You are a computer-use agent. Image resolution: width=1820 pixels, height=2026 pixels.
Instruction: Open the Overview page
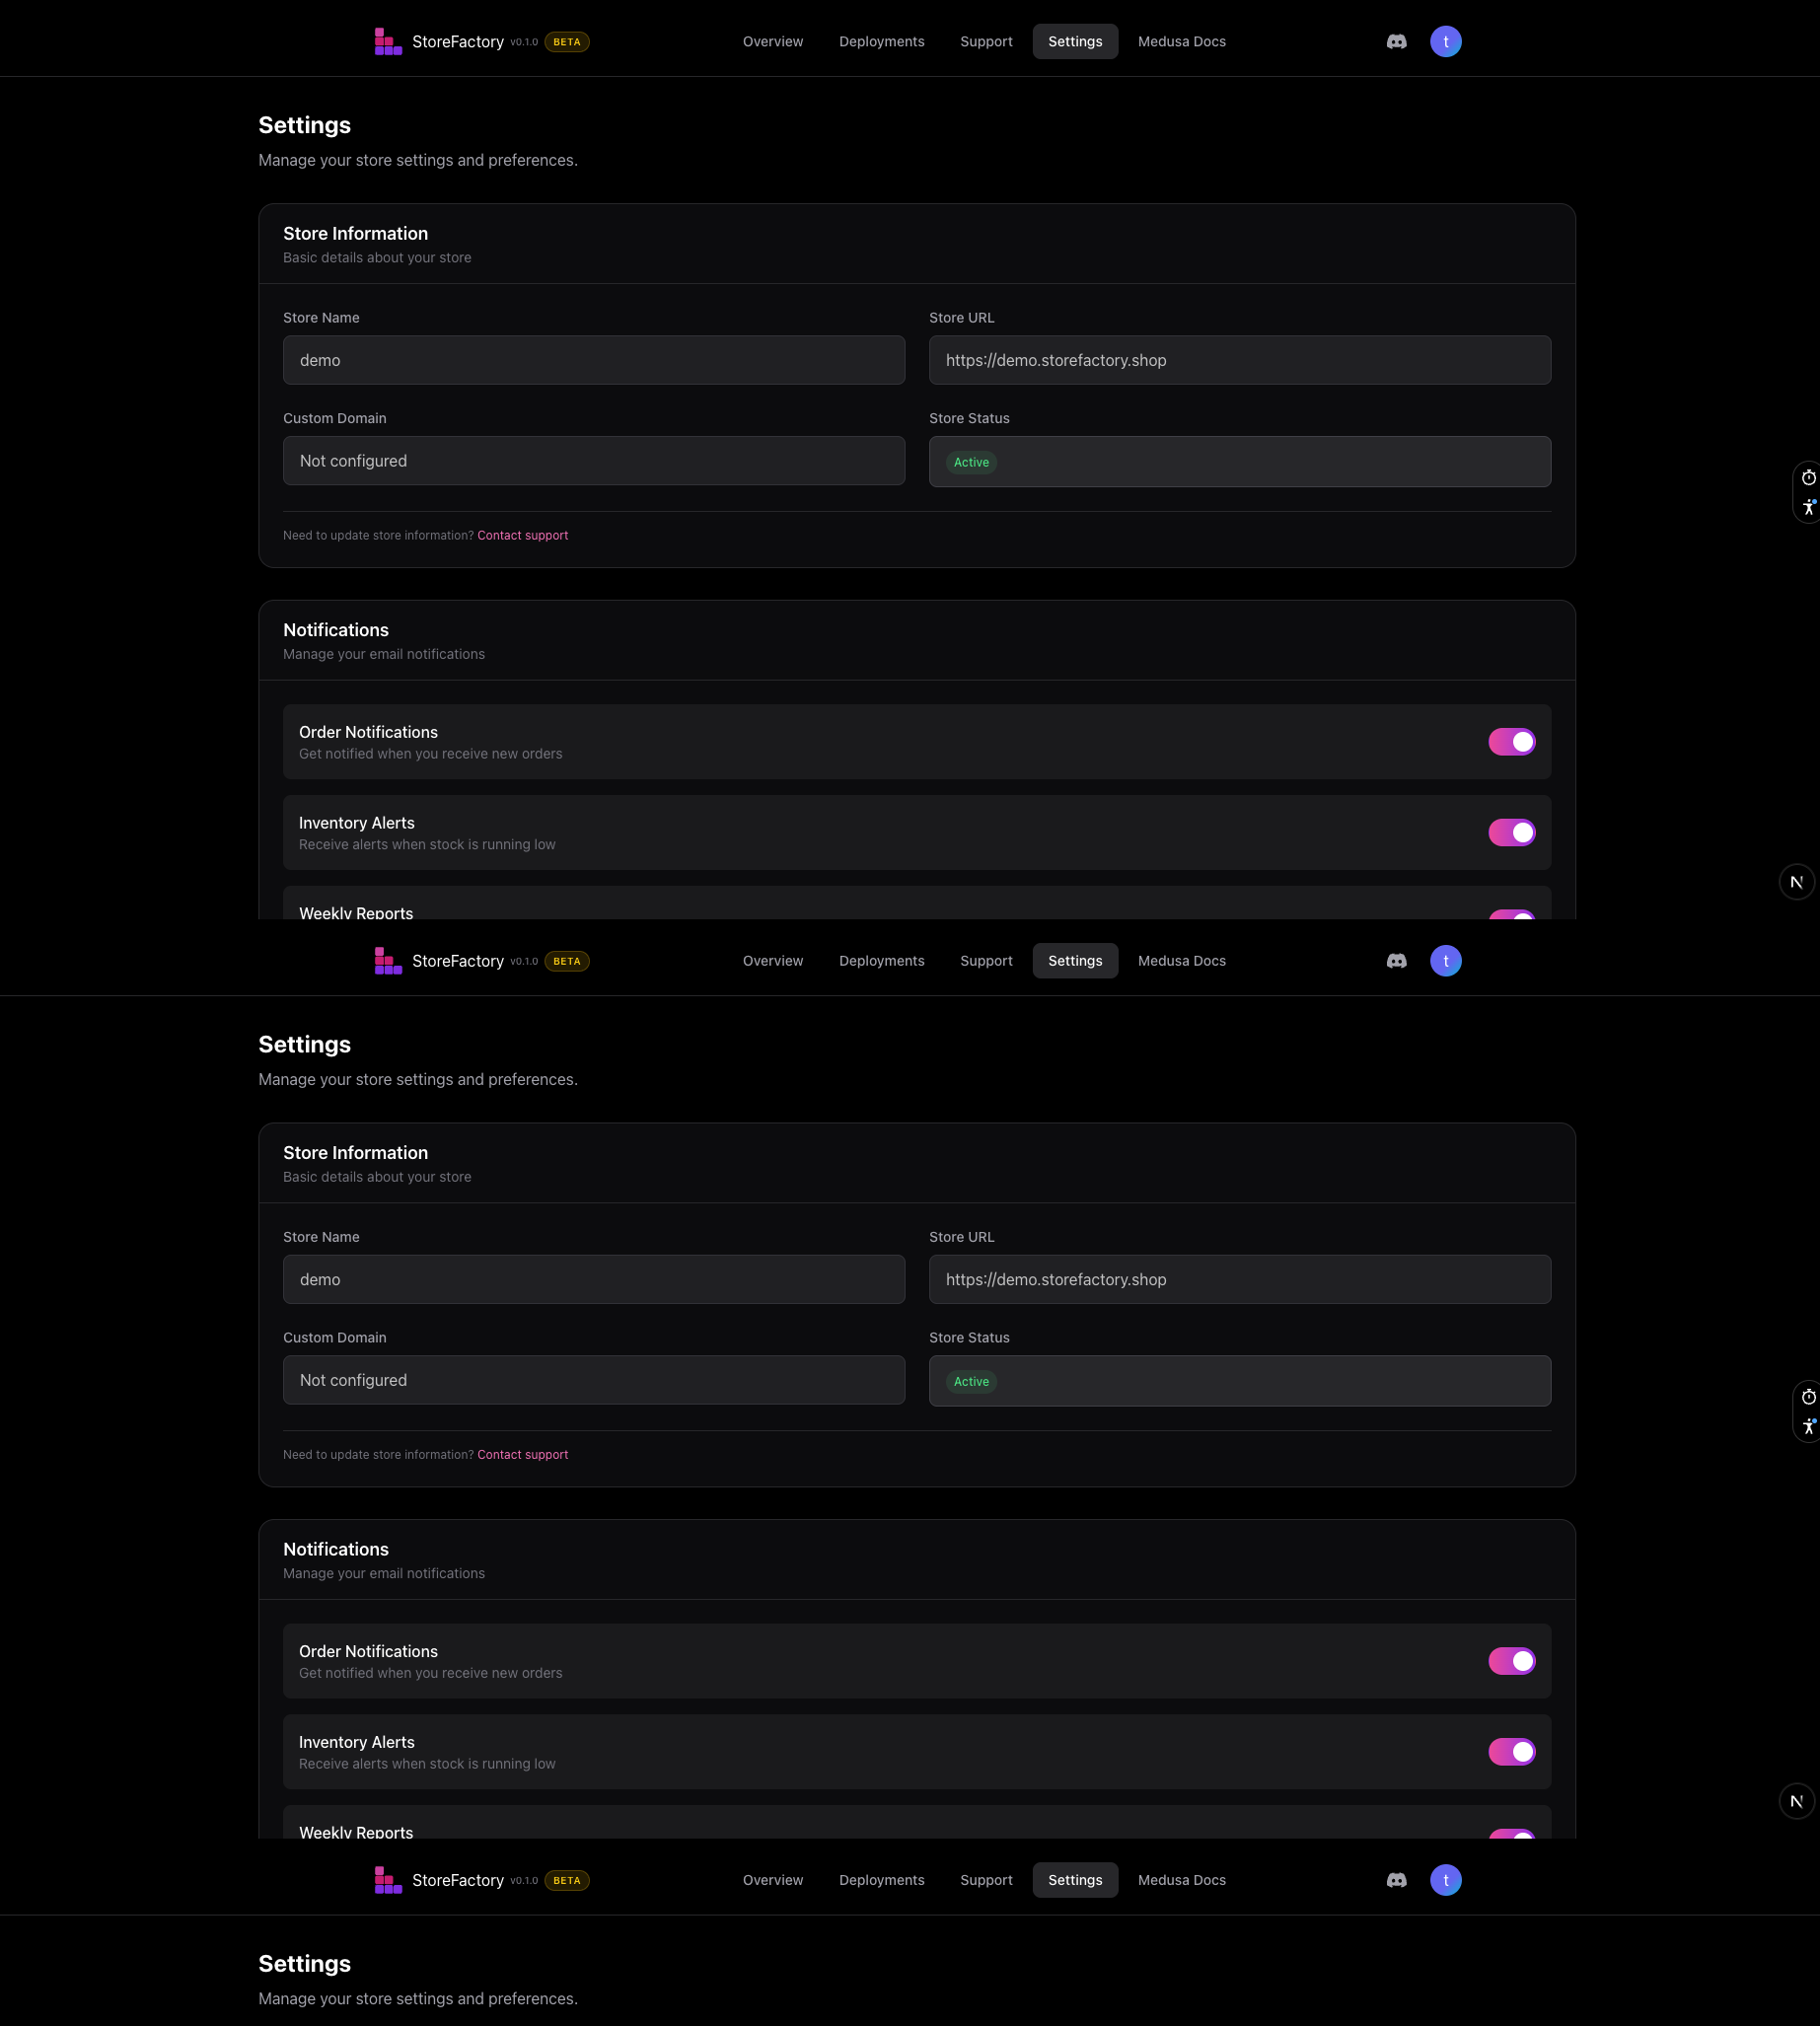point(772,41)
